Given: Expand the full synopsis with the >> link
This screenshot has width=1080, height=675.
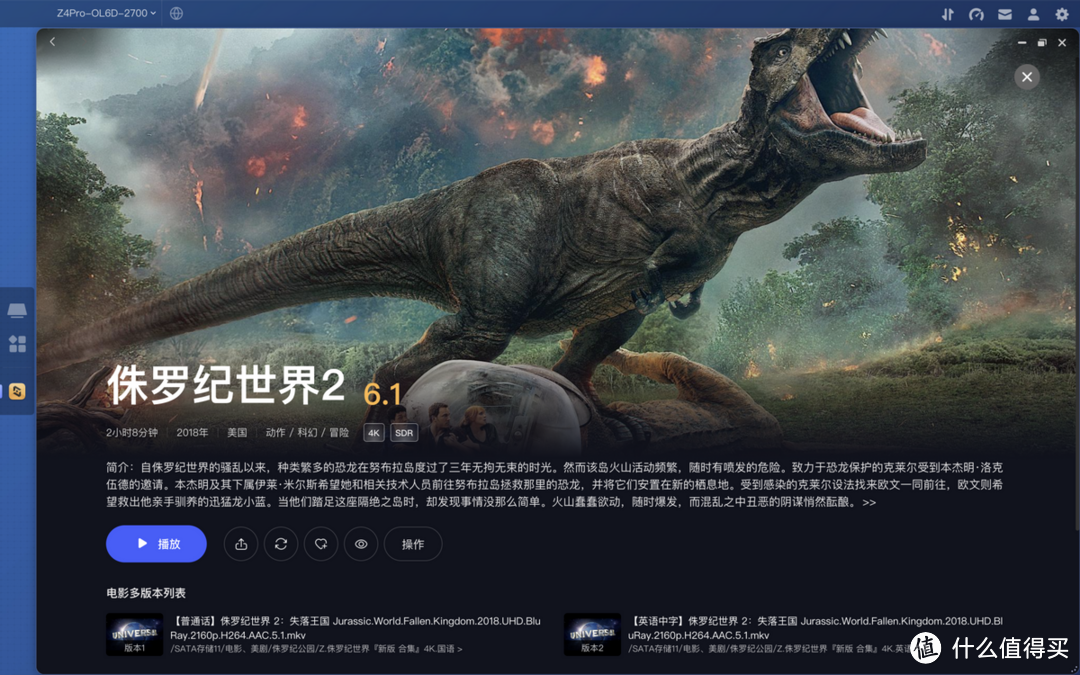Looking at the screenshot, I should click(869, 502).
